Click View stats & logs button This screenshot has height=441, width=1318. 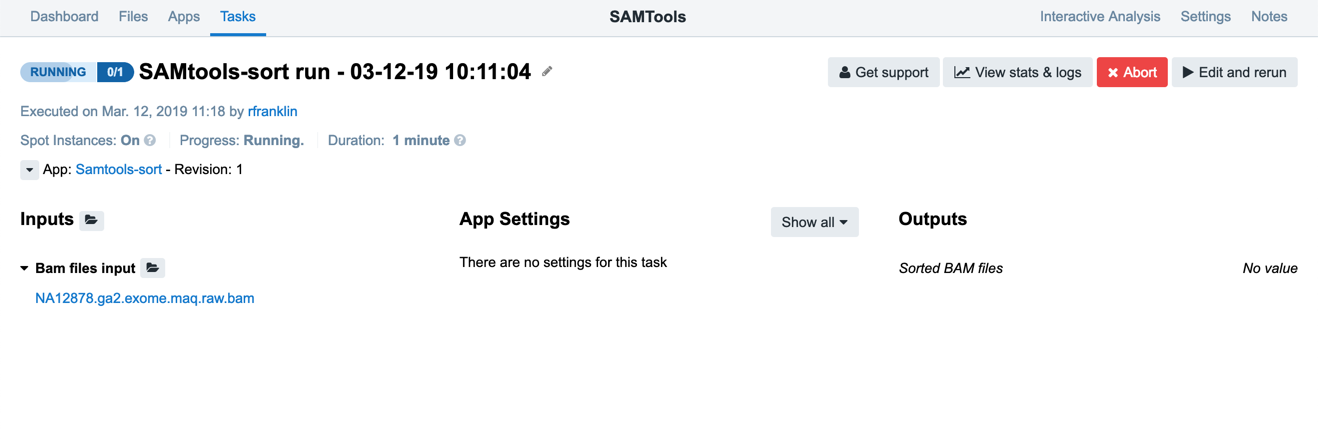[x=1017, y=72]
